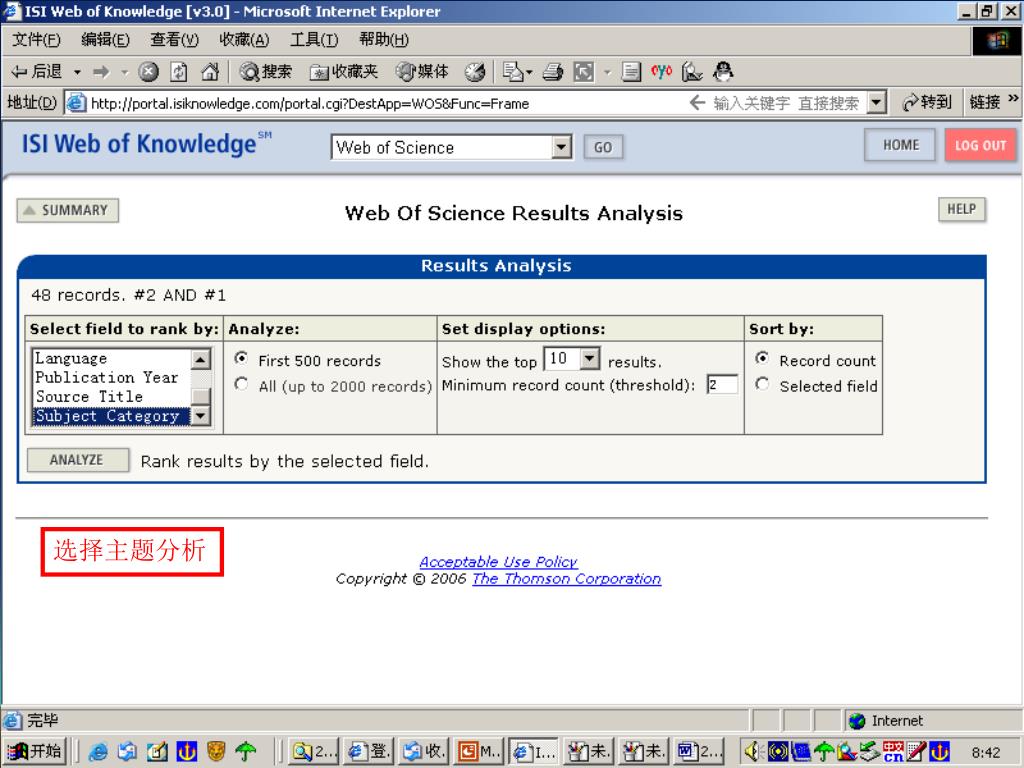This screenshot has width=1024, height=768.
Task: Click the field list scroll-up arrow
Action: pyautogui.click(x=200, y=359)
